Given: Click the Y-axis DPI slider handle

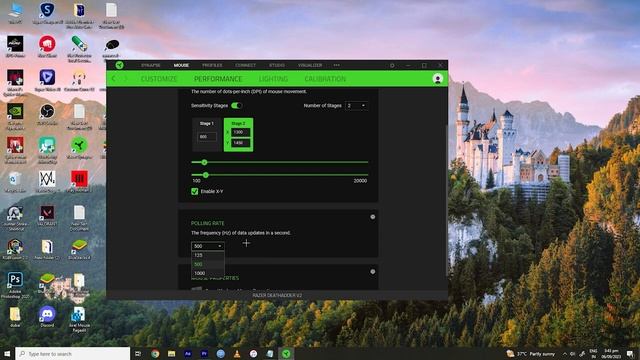Looking at the screenshot, I should coord(206,175).
